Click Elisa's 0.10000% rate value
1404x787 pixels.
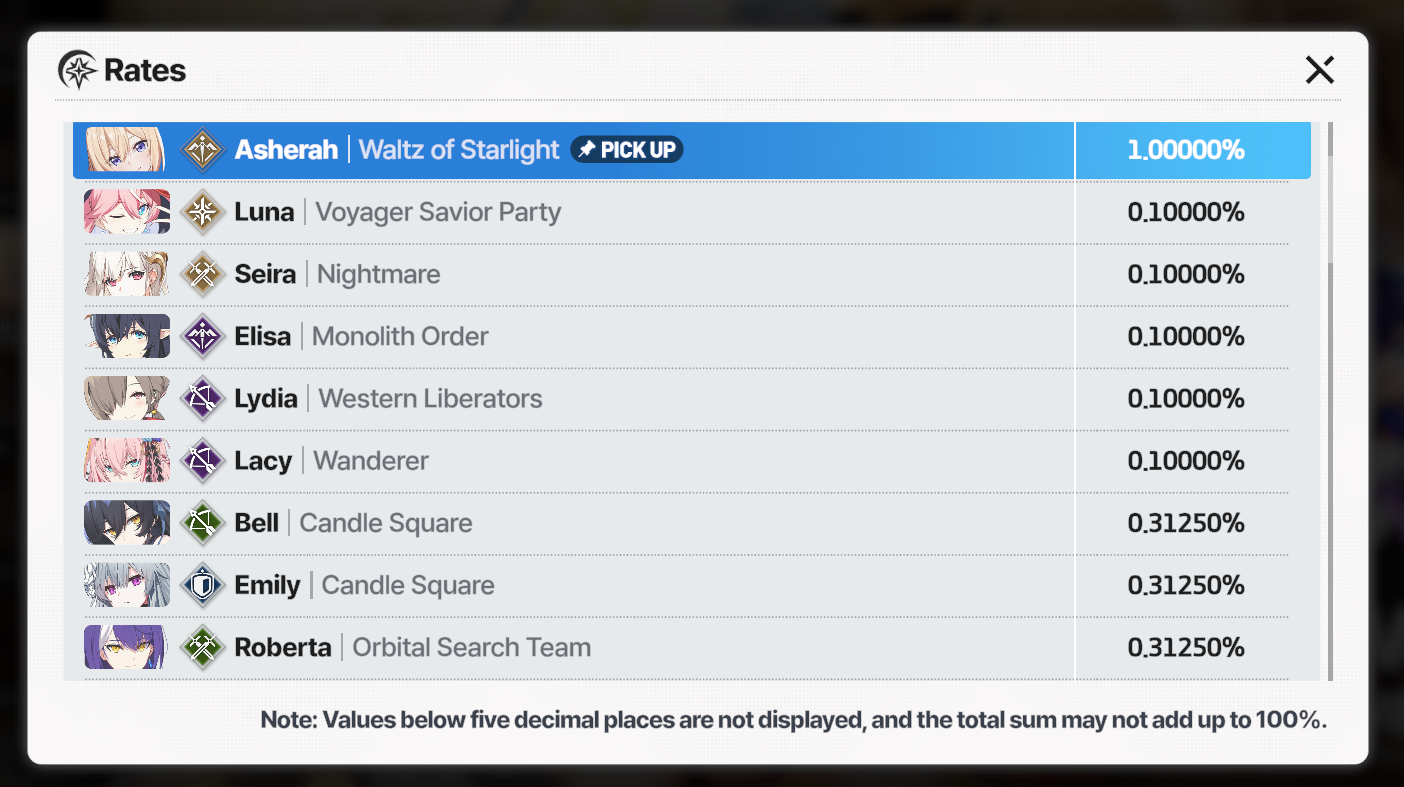click(1186, 336)
